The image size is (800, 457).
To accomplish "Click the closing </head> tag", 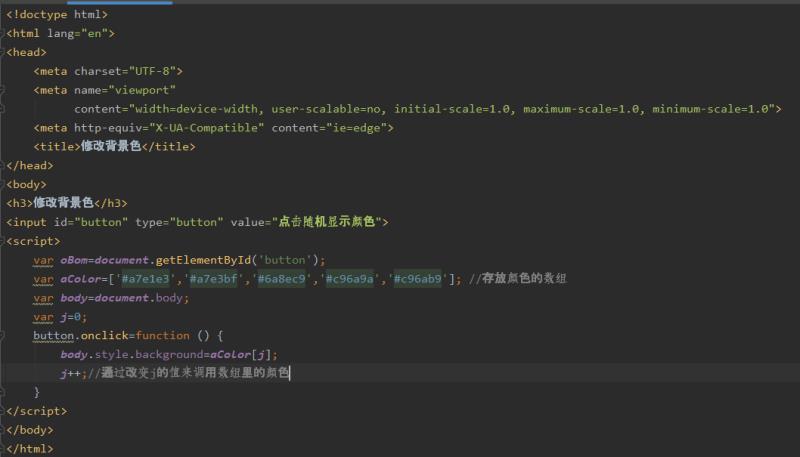I will tap(30, 166).
